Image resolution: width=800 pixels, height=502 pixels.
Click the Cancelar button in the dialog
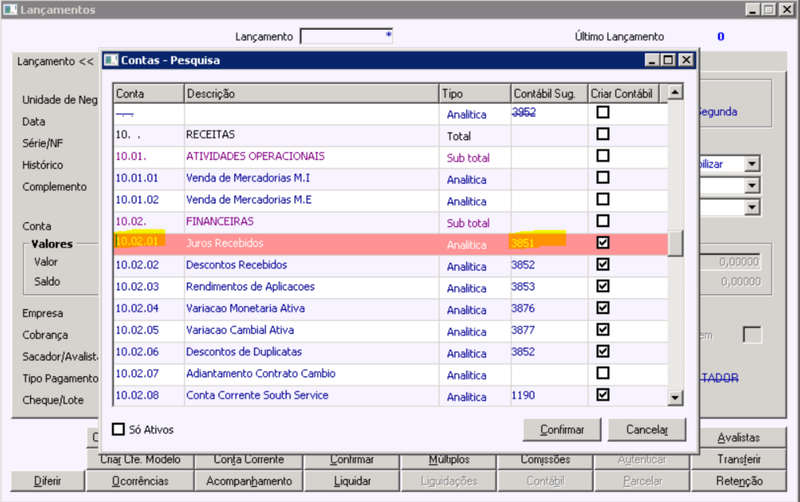pos(647,430)
